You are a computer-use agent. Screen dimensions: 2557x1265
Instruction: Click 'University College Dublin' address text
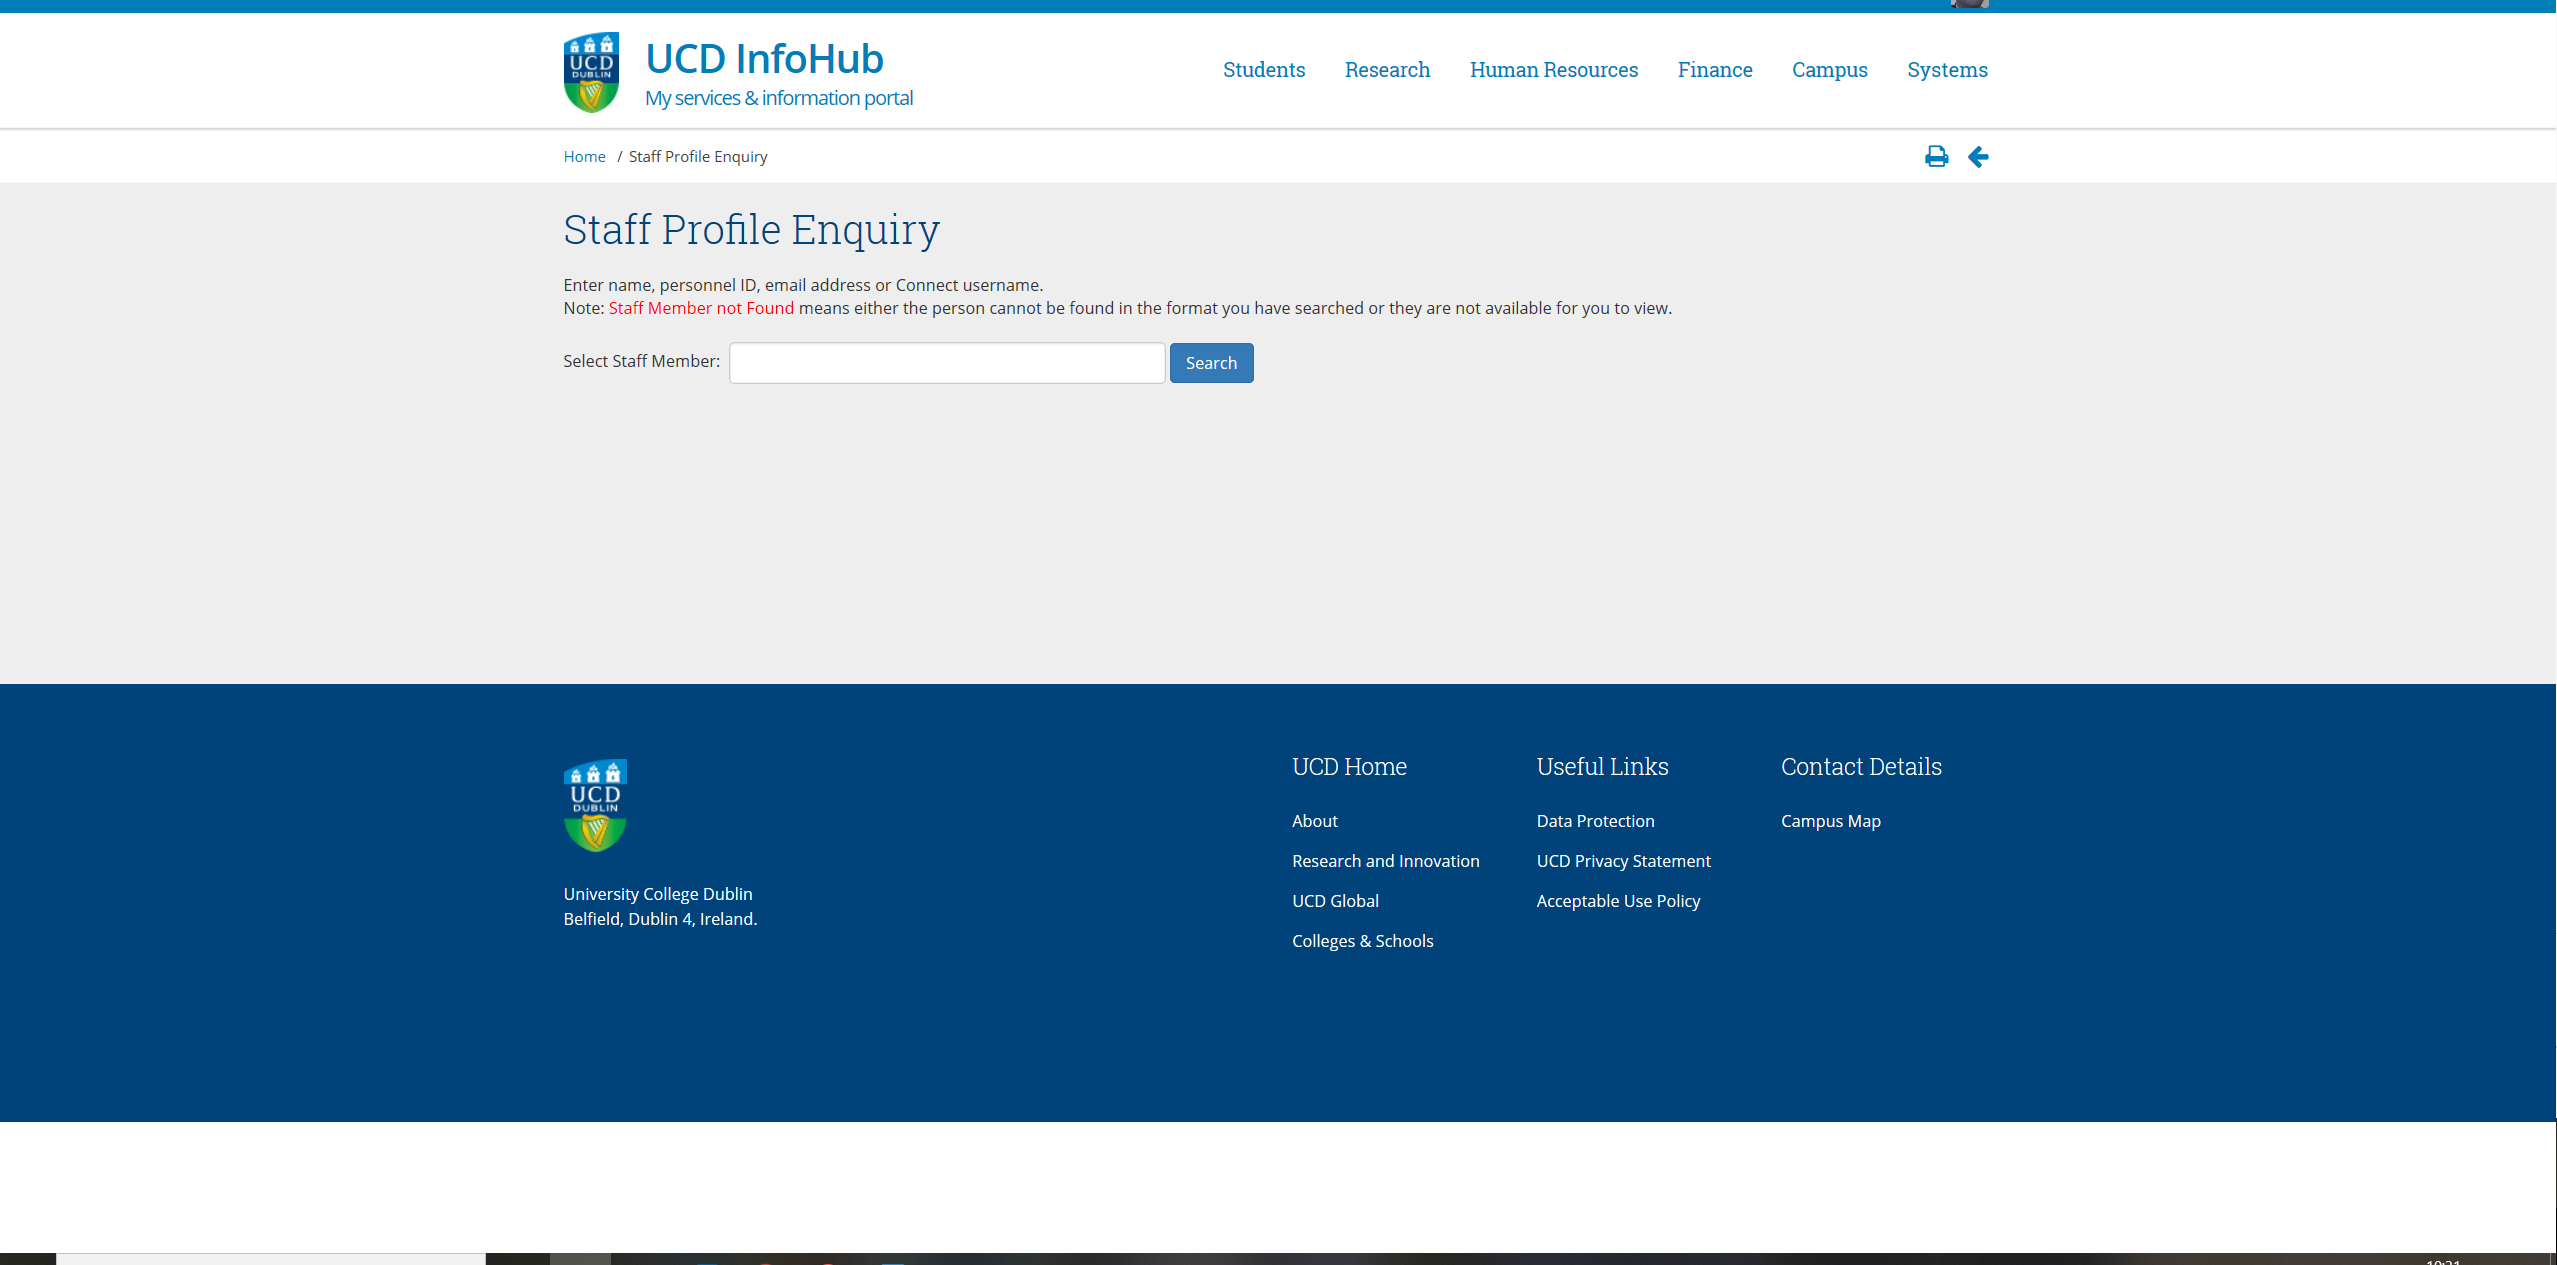coord(657,894)
